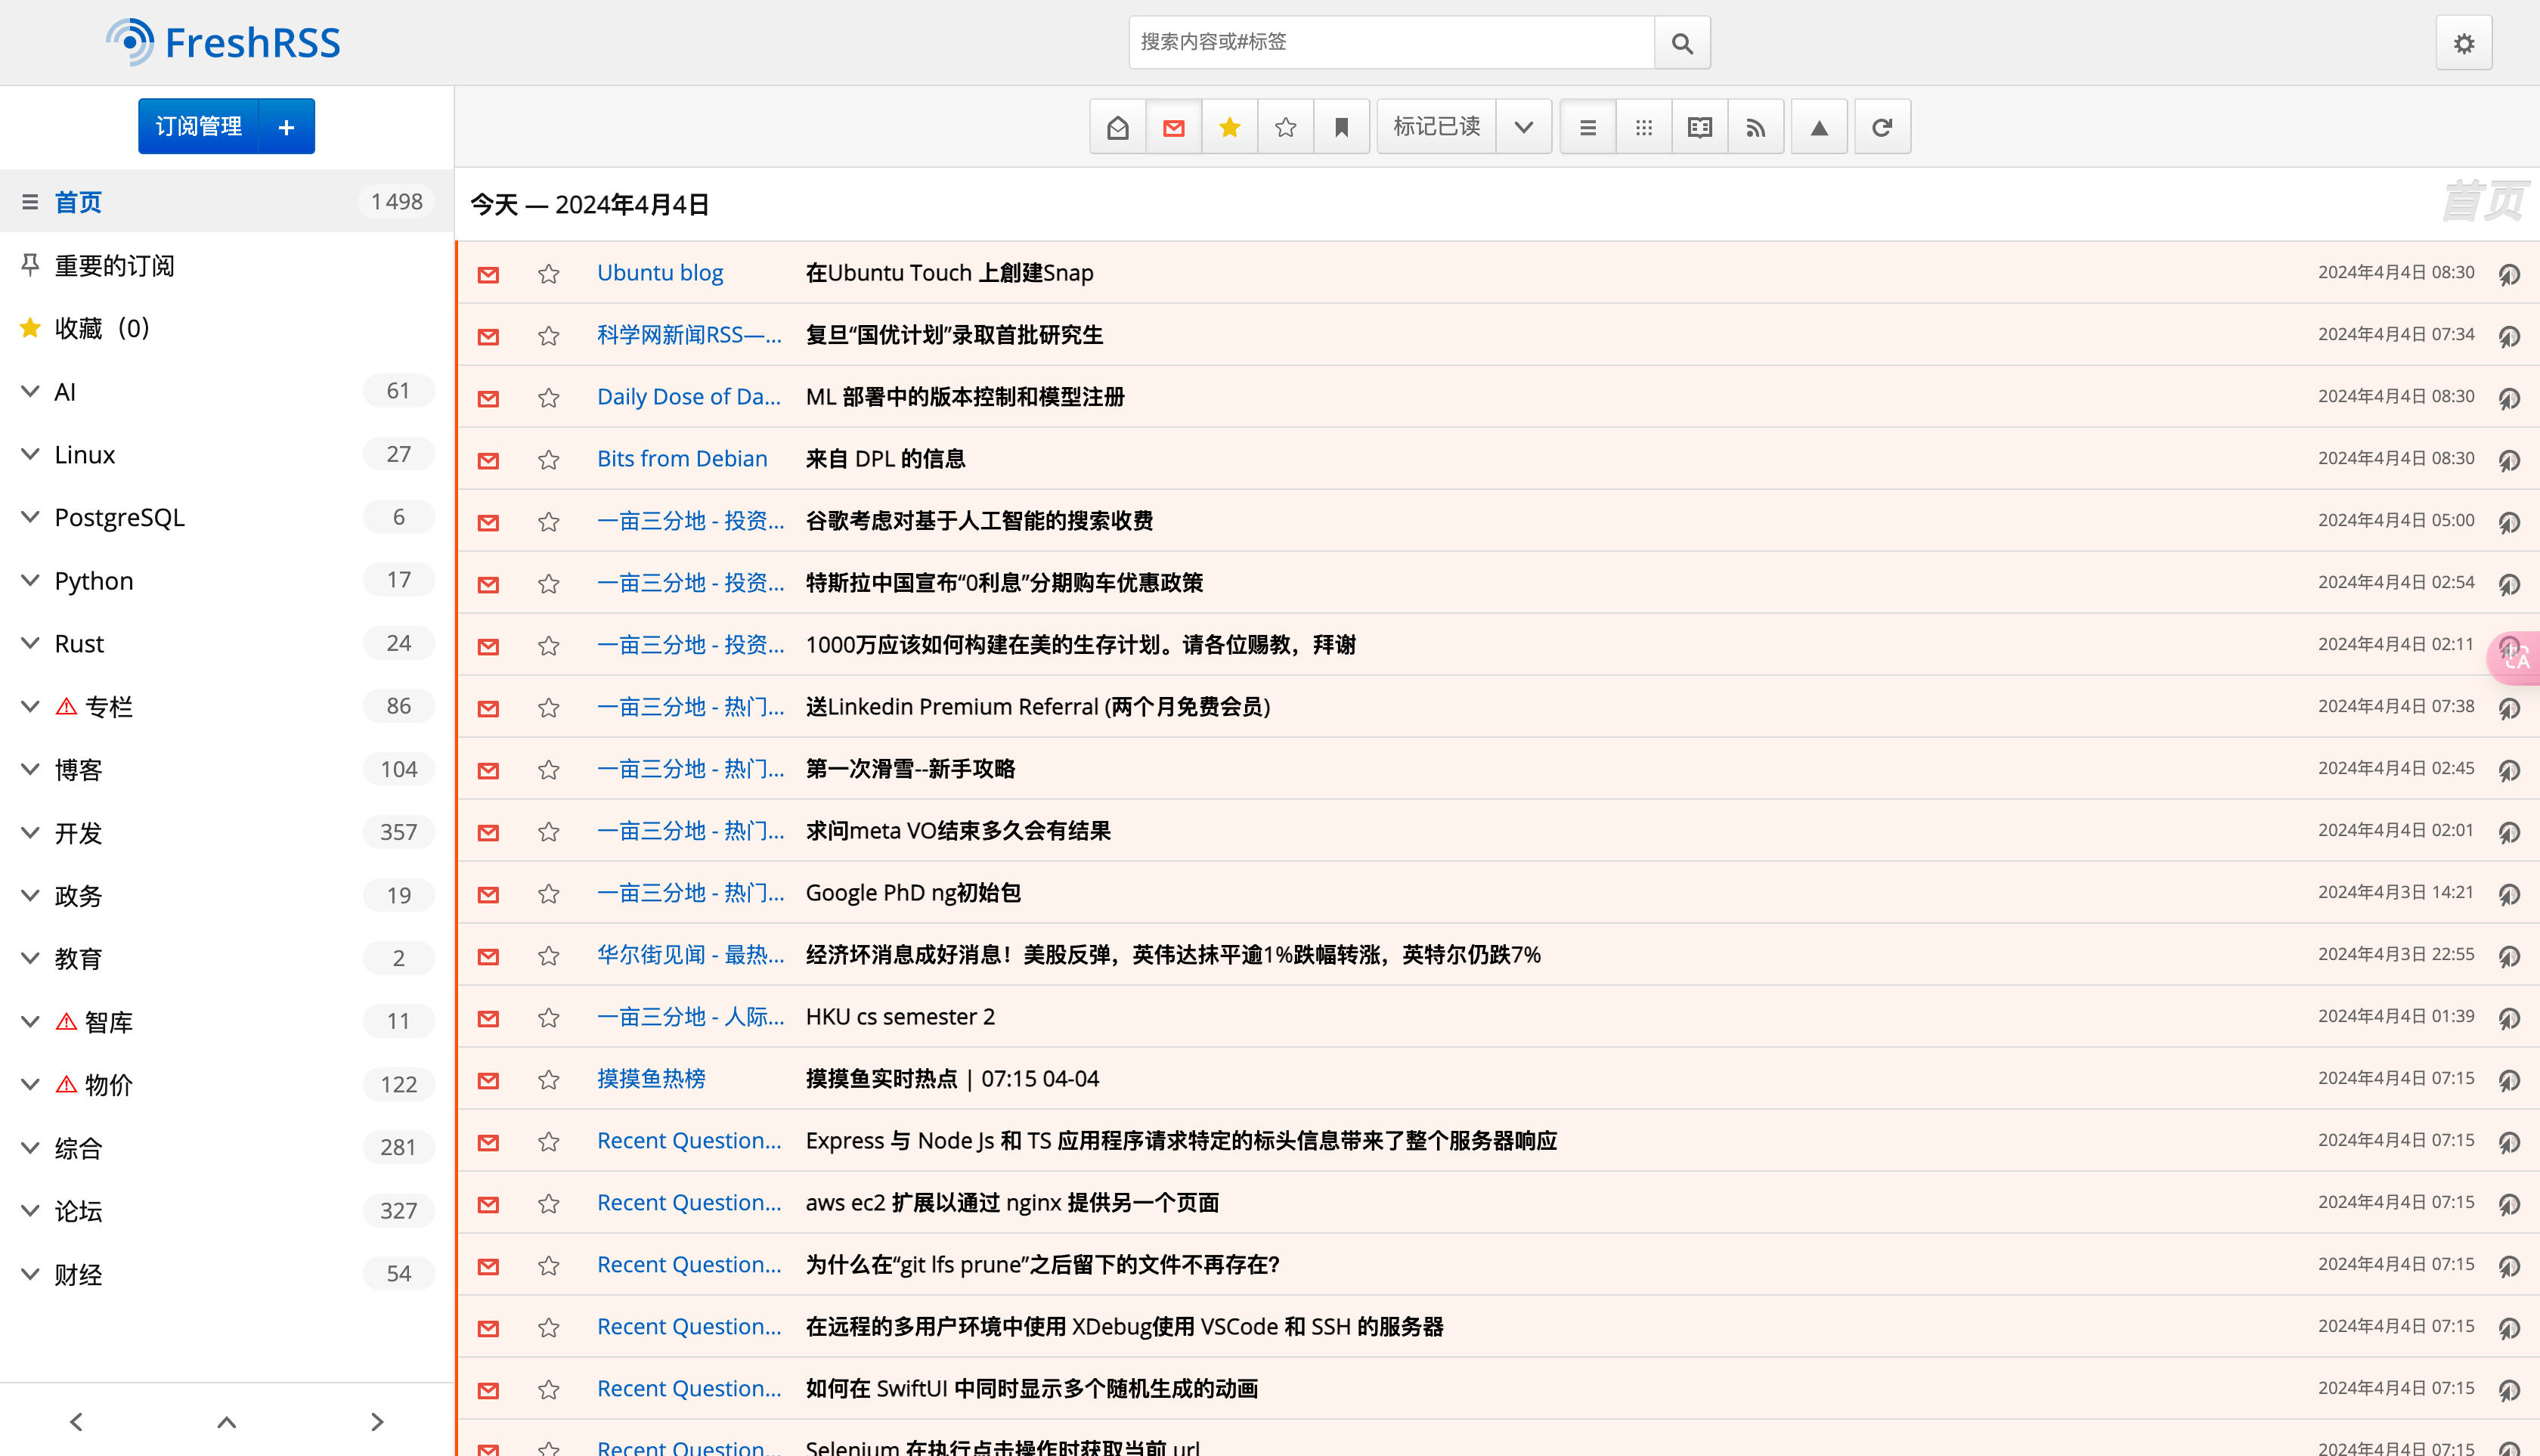Open settings gear icon at top right

(x=2463, y=43)
